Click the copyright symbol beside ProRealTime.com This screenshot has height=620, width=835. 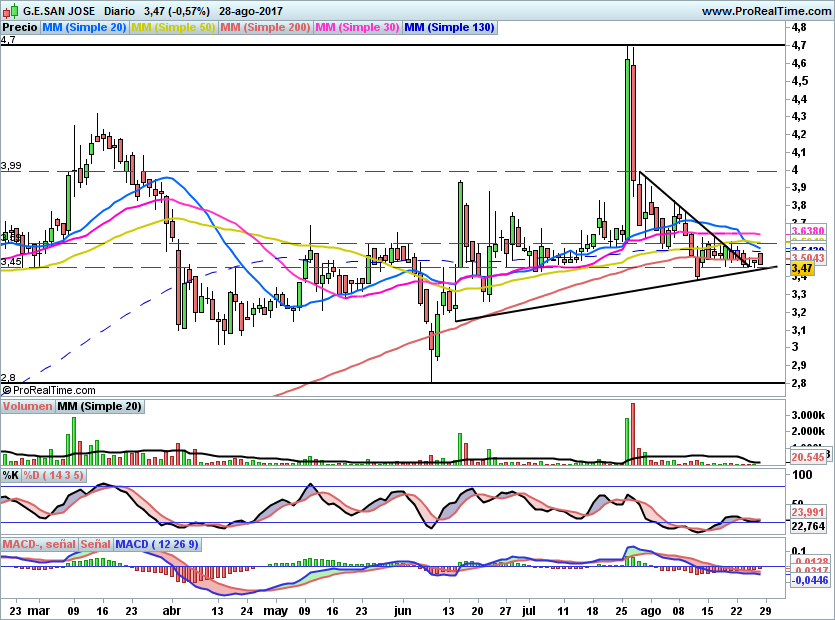7,391
